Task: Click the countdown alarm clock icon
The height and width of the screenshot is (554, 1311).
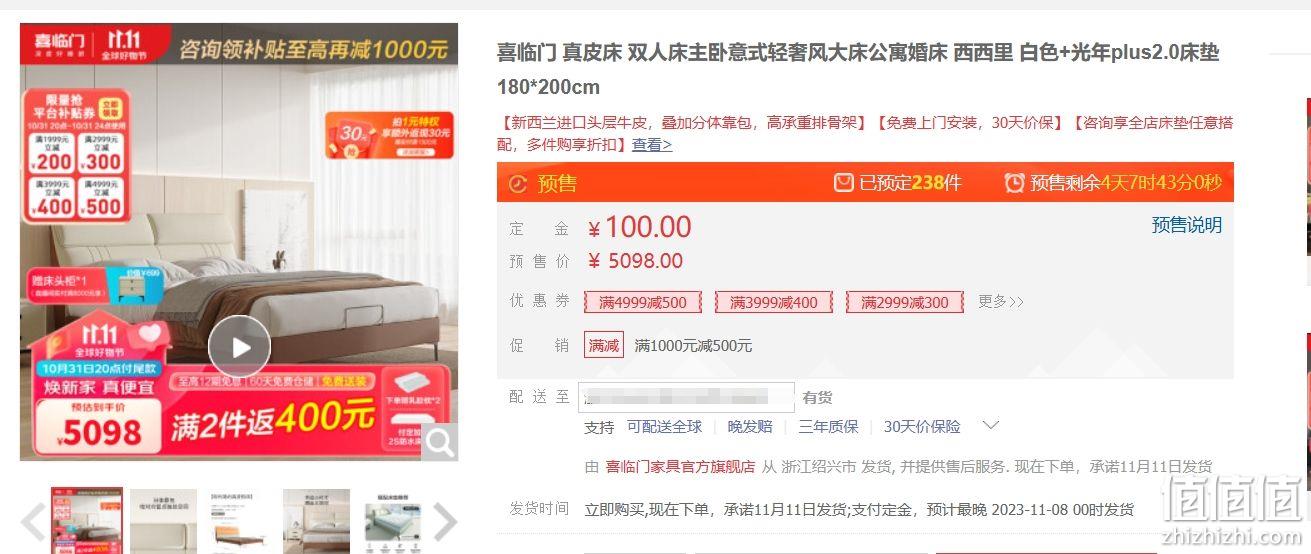Action: (1014, 183)
